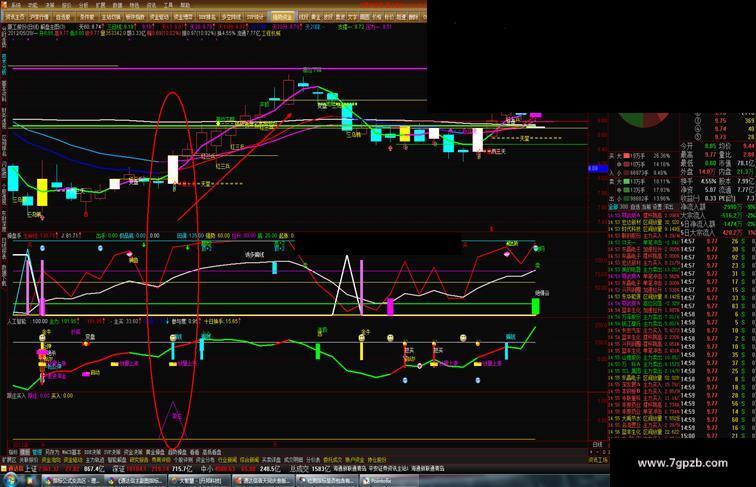Click the 弹出 tab in right panel
This screenshot has height=487, width=756.
click(668, 207)
